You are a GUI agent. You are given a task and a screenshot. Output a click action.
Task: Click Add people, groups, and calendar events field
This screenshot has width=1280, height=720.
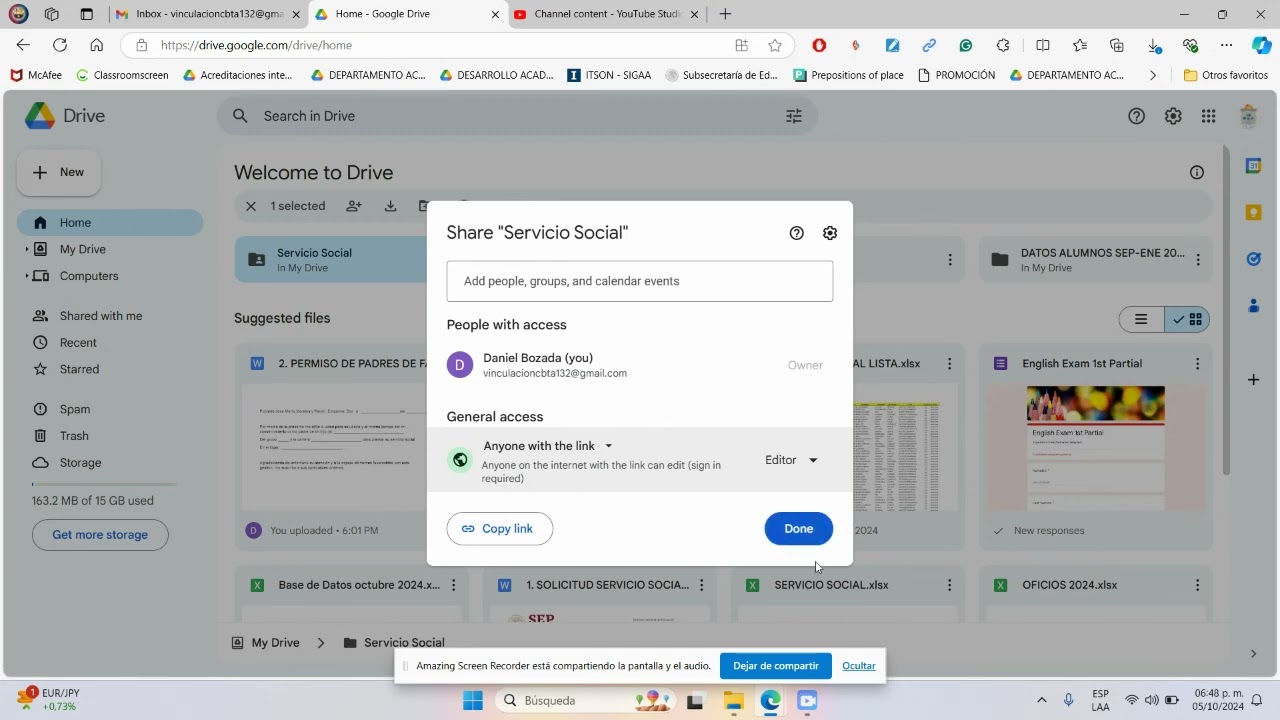point(640,281)
